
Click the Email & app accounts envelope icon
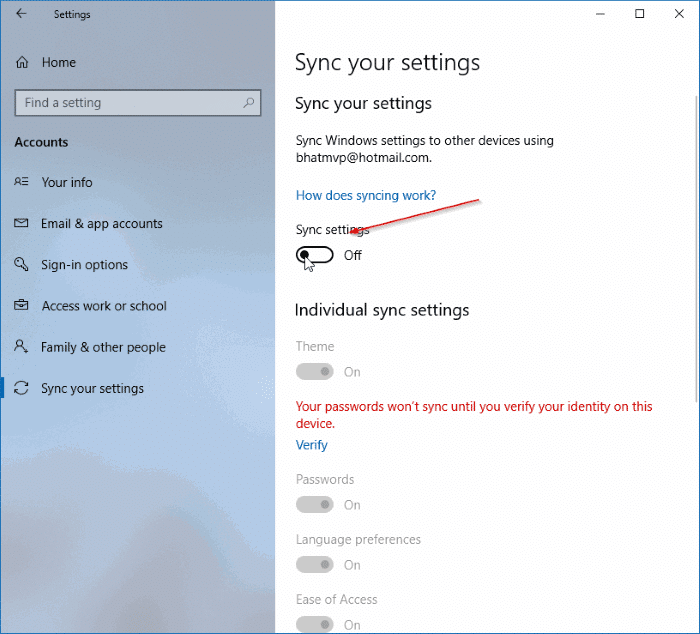(21, 223)
